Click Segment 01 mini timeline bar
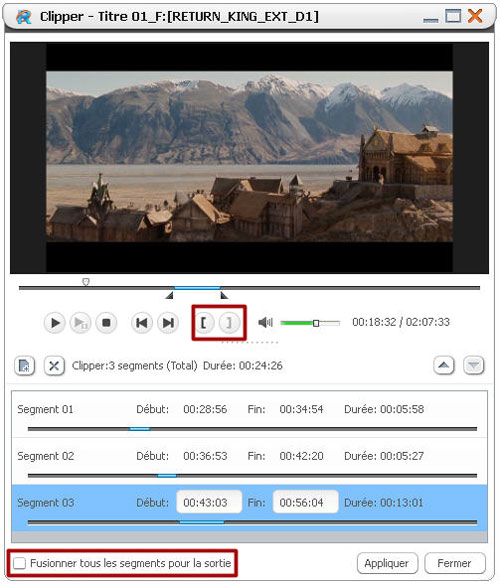500x584 pixels. click(x=252, y=429)
